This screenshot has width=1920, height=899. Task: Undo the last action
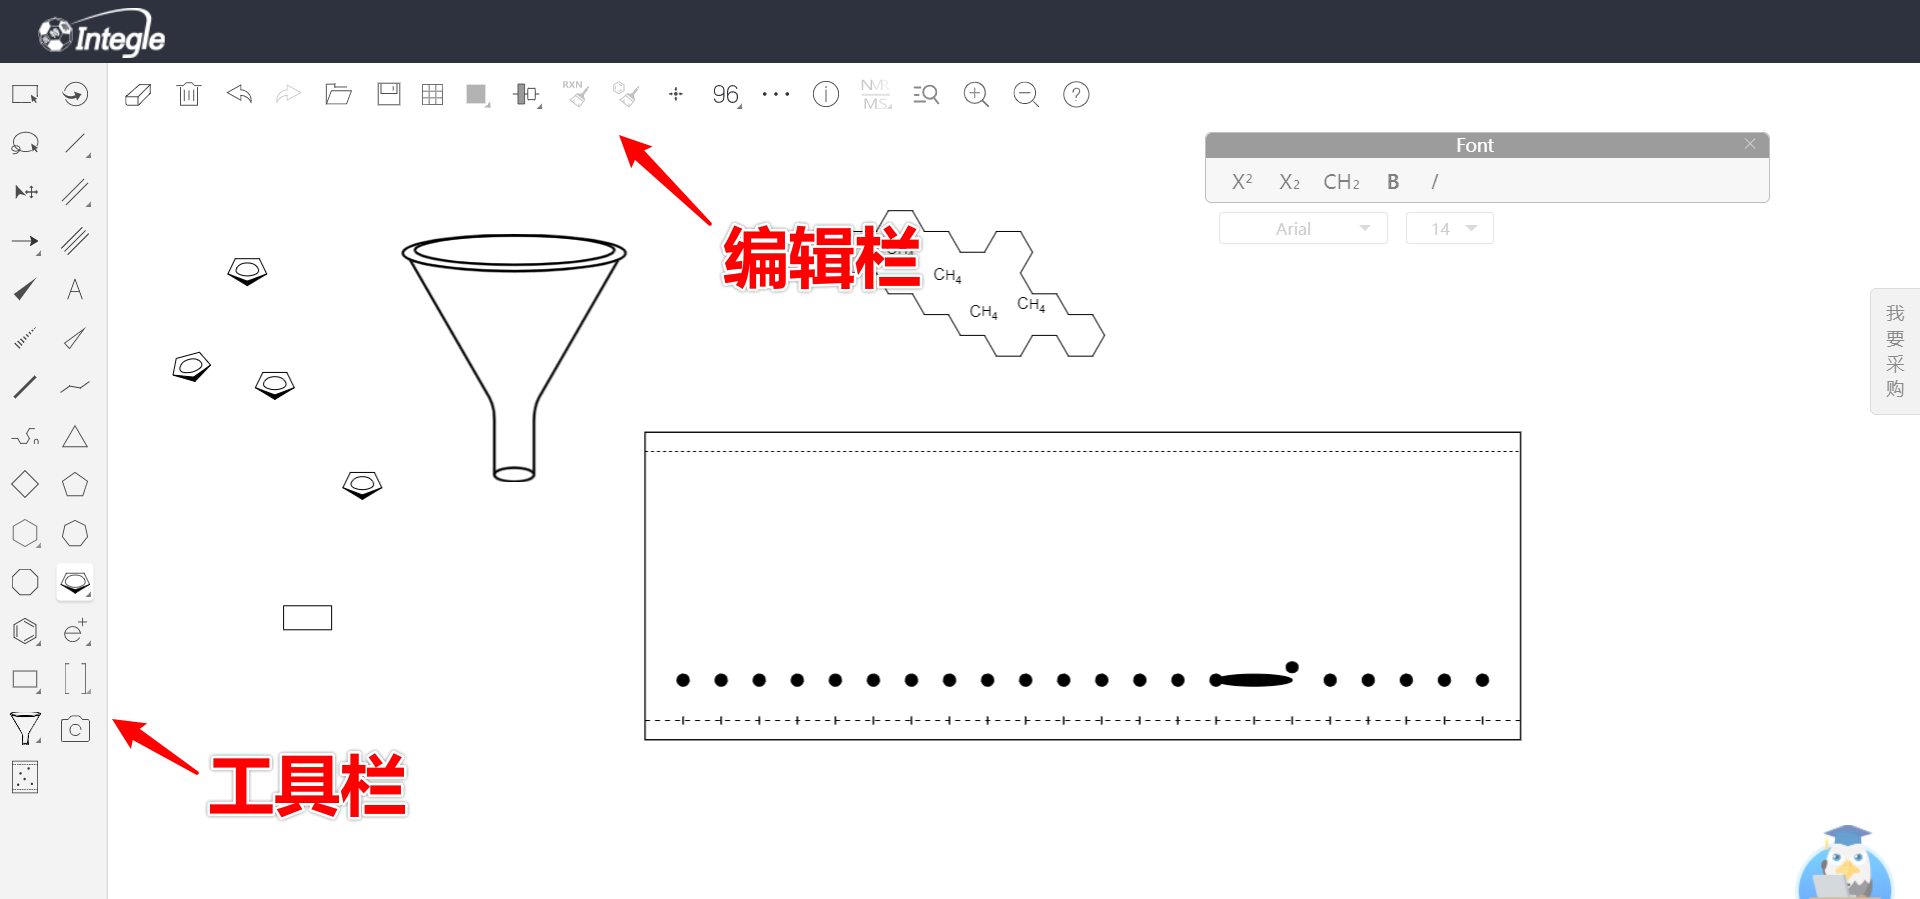(239, 94)
